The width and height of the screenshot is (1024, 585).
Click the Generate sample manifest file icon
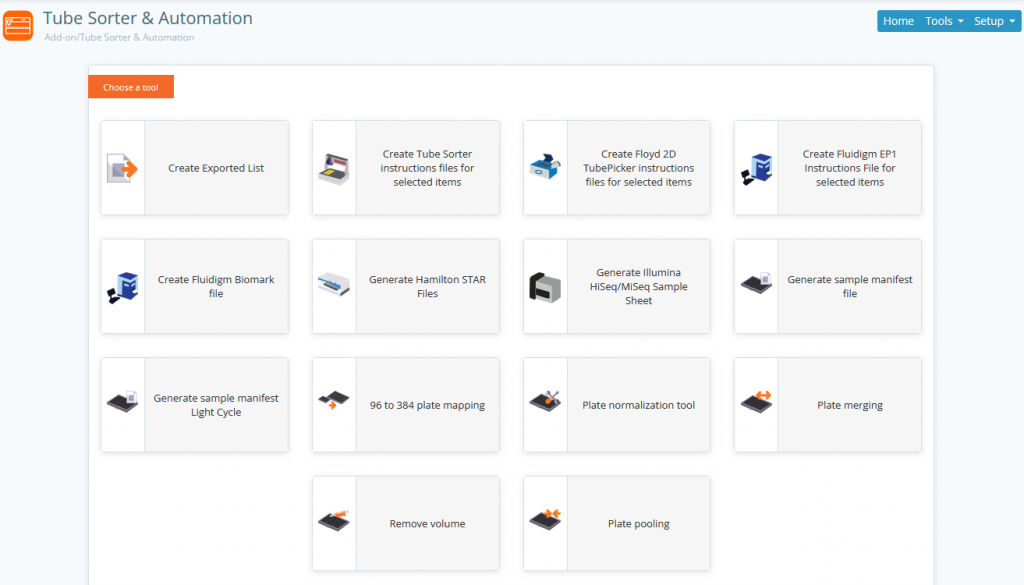(x=756, y=283)
